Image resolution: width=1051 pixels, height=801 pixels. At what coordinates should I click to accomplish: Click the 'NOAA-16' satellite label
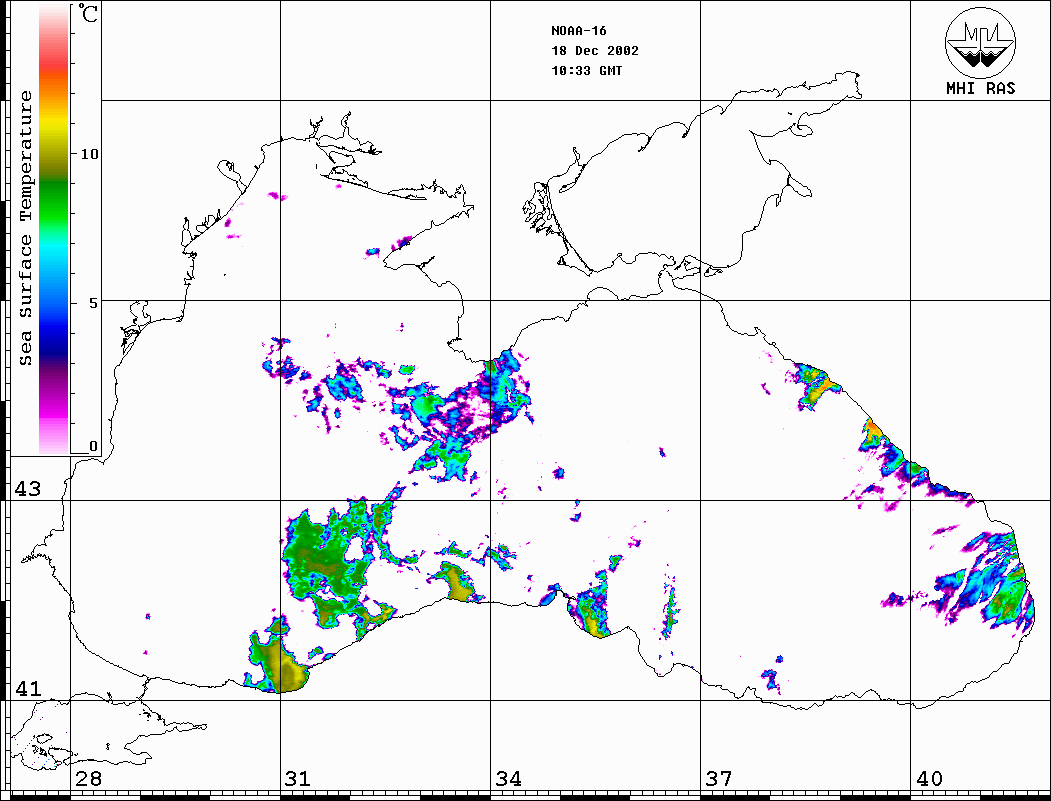click(x=578, y=31)
